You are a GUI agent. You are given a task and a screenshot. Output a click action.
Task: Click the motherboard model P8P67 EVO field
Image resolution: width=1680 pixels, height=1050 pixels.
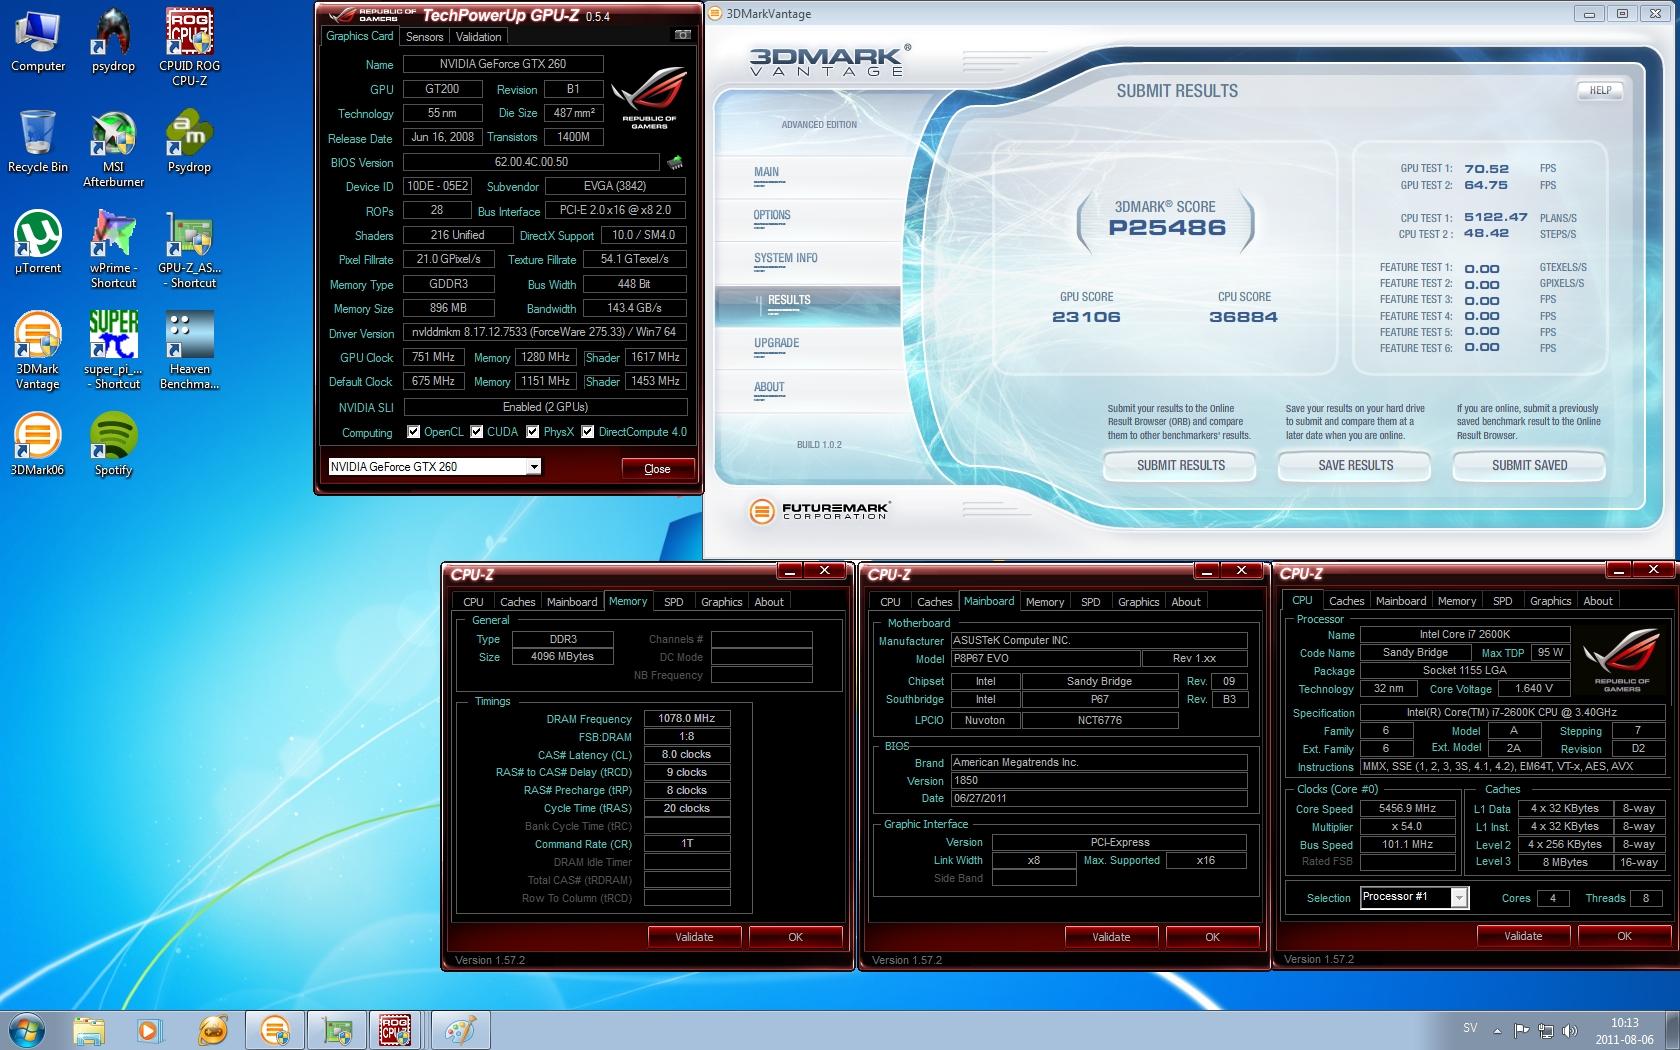1045,658
